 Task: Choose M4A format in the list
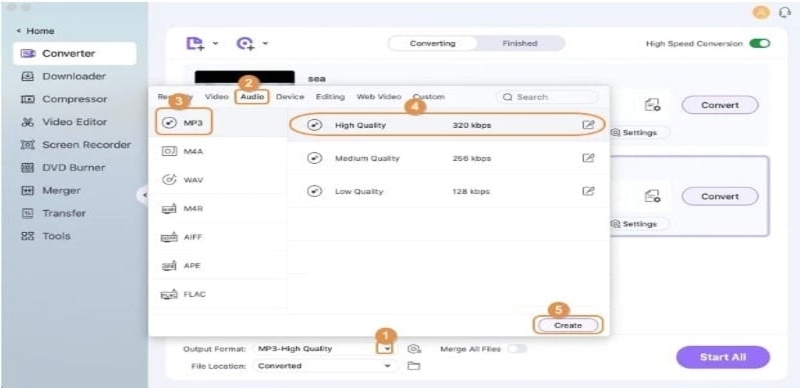(218, 152)
